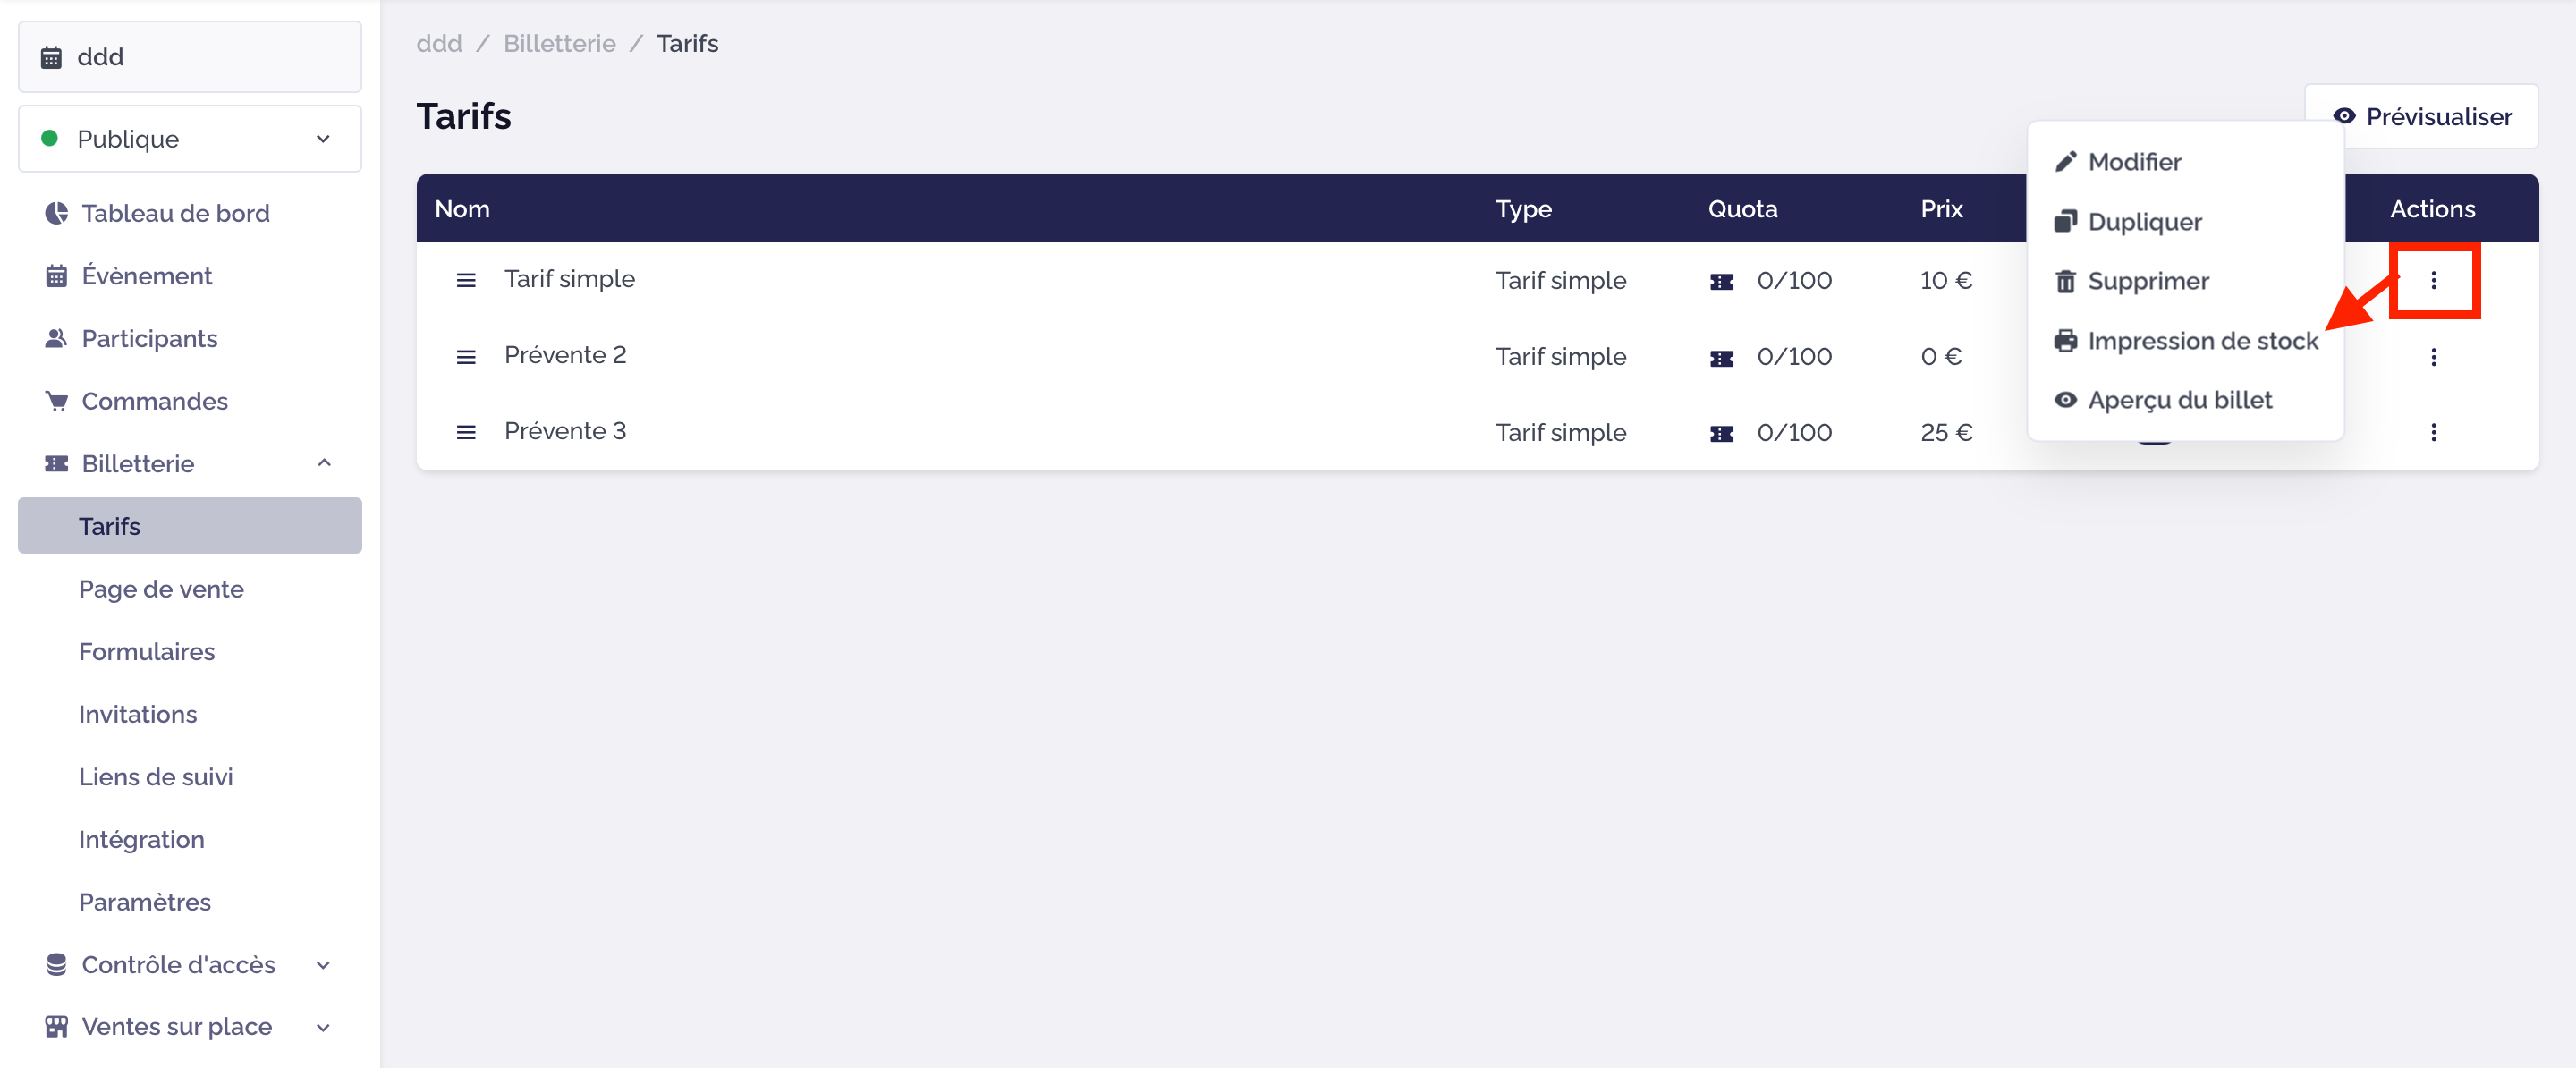Click the ddd event selector box
The image size is (2576, 1068).
coord(190,57)
